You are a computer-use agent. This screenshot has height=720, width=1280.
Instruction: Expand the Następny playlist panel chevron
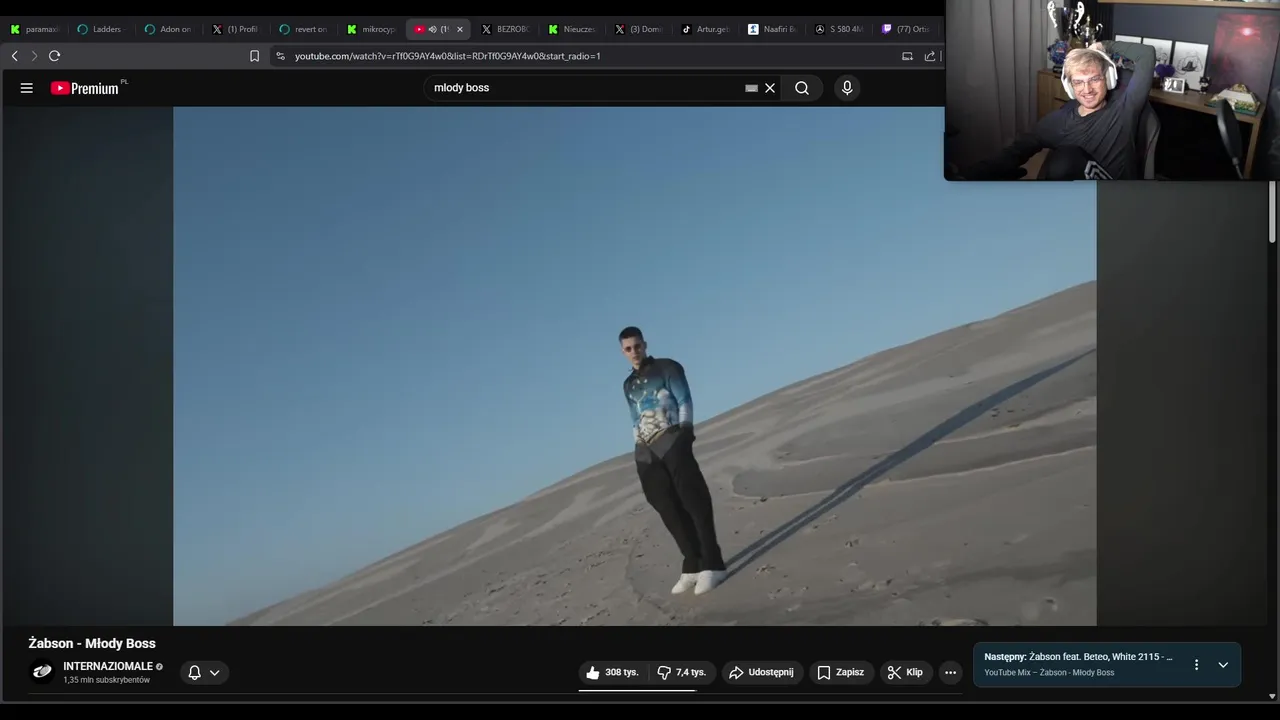1223,665
